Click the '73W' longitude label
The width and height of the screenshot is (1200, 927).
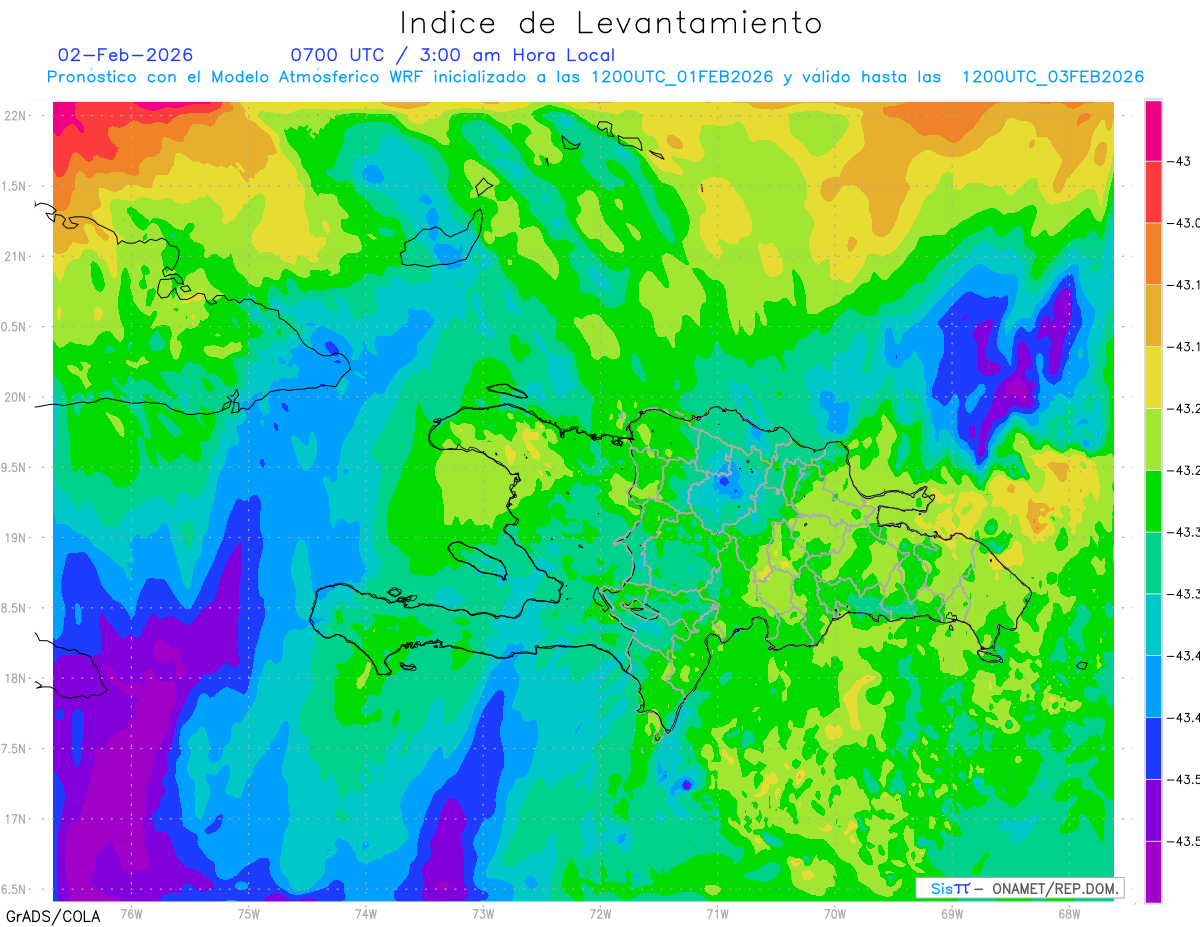(x=483, y=913)
